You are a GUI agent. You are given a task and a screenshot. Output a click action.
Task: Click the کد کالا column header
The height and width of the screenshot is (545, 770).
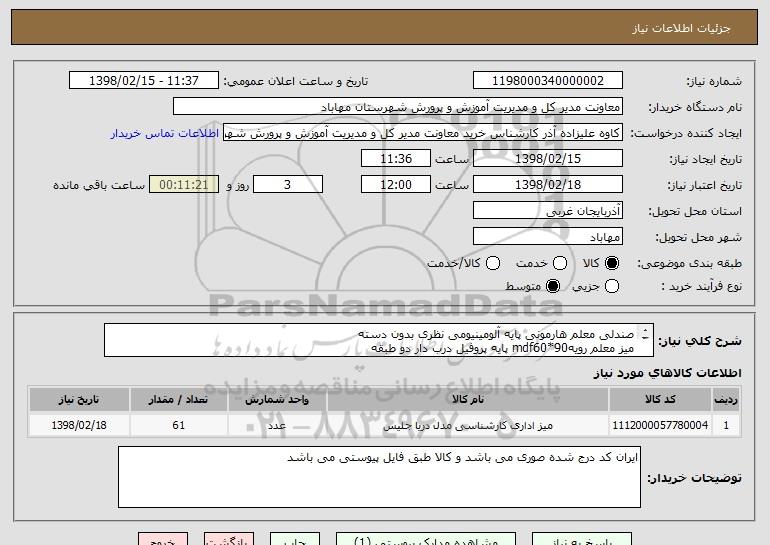pos(660,400)
